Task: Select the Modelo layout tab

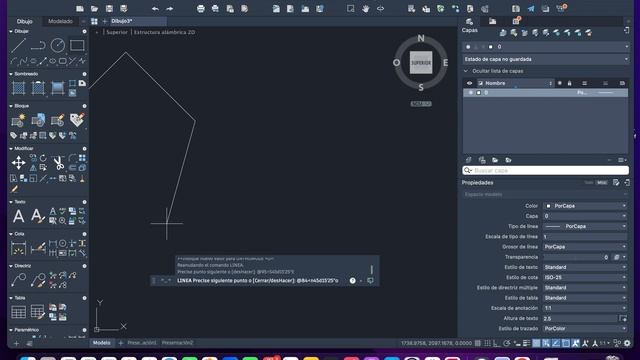Action: [102, 343]
